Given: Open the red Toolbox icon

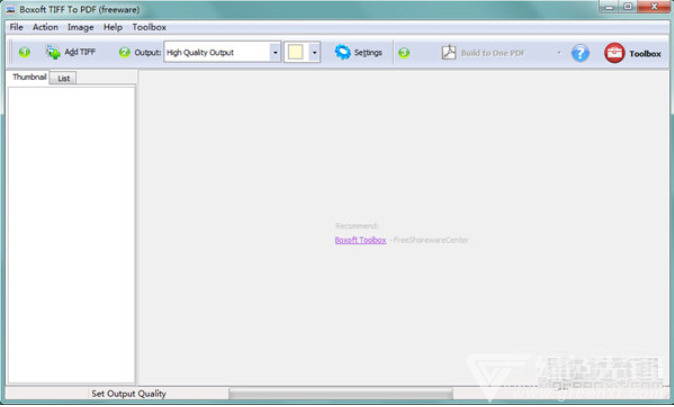Looking at the screenshot, I should point(615,53).
